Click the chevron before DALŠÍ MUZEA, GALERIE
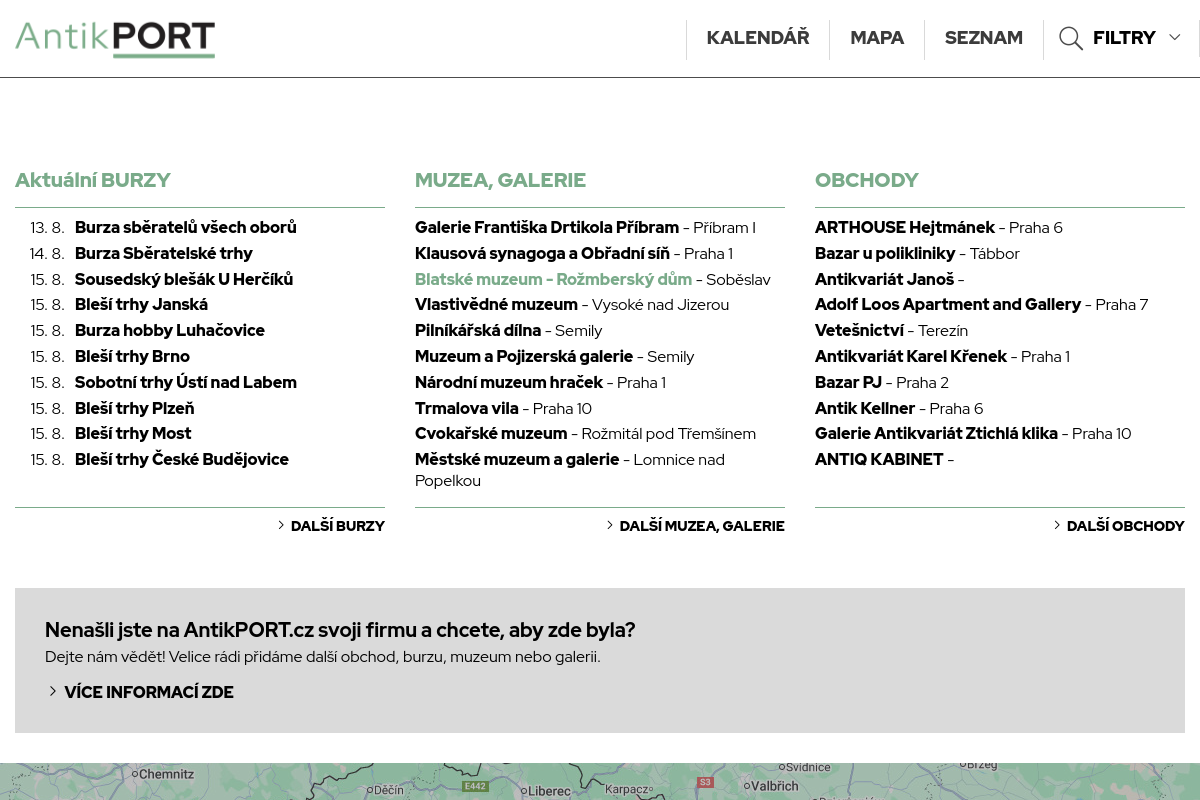This screenshot has width=1200, height=800. coord(610,525)
